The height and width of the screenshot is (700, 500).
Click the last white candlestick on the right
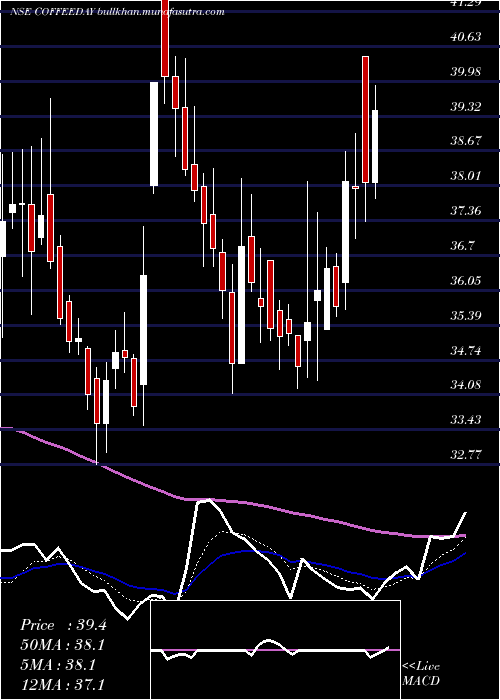point(375,146)
